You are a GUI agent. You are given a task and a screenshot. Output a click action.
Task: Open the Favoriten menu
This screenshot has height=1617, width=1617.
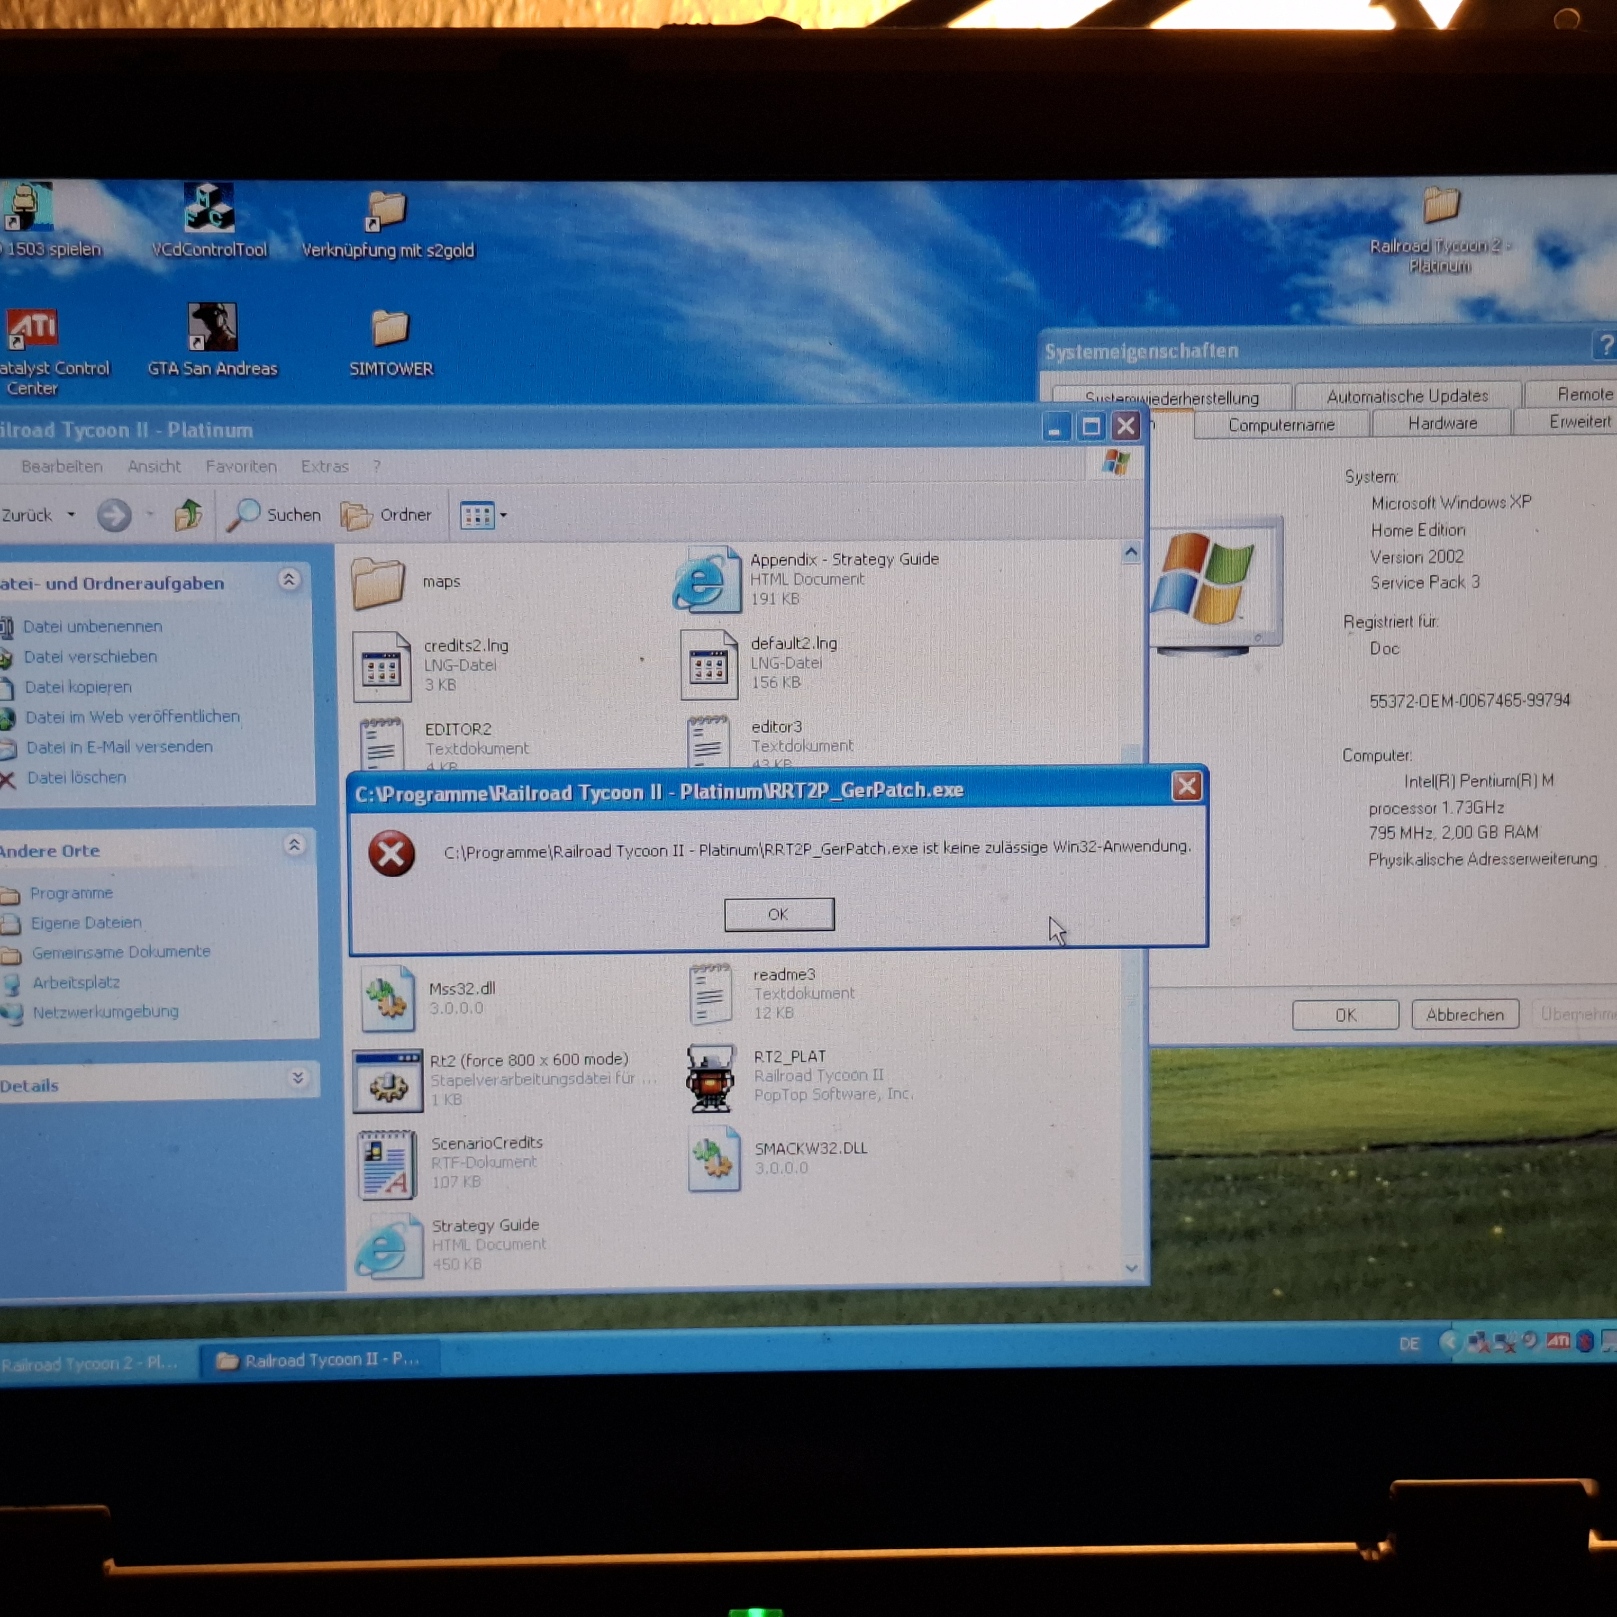(241, 466)
